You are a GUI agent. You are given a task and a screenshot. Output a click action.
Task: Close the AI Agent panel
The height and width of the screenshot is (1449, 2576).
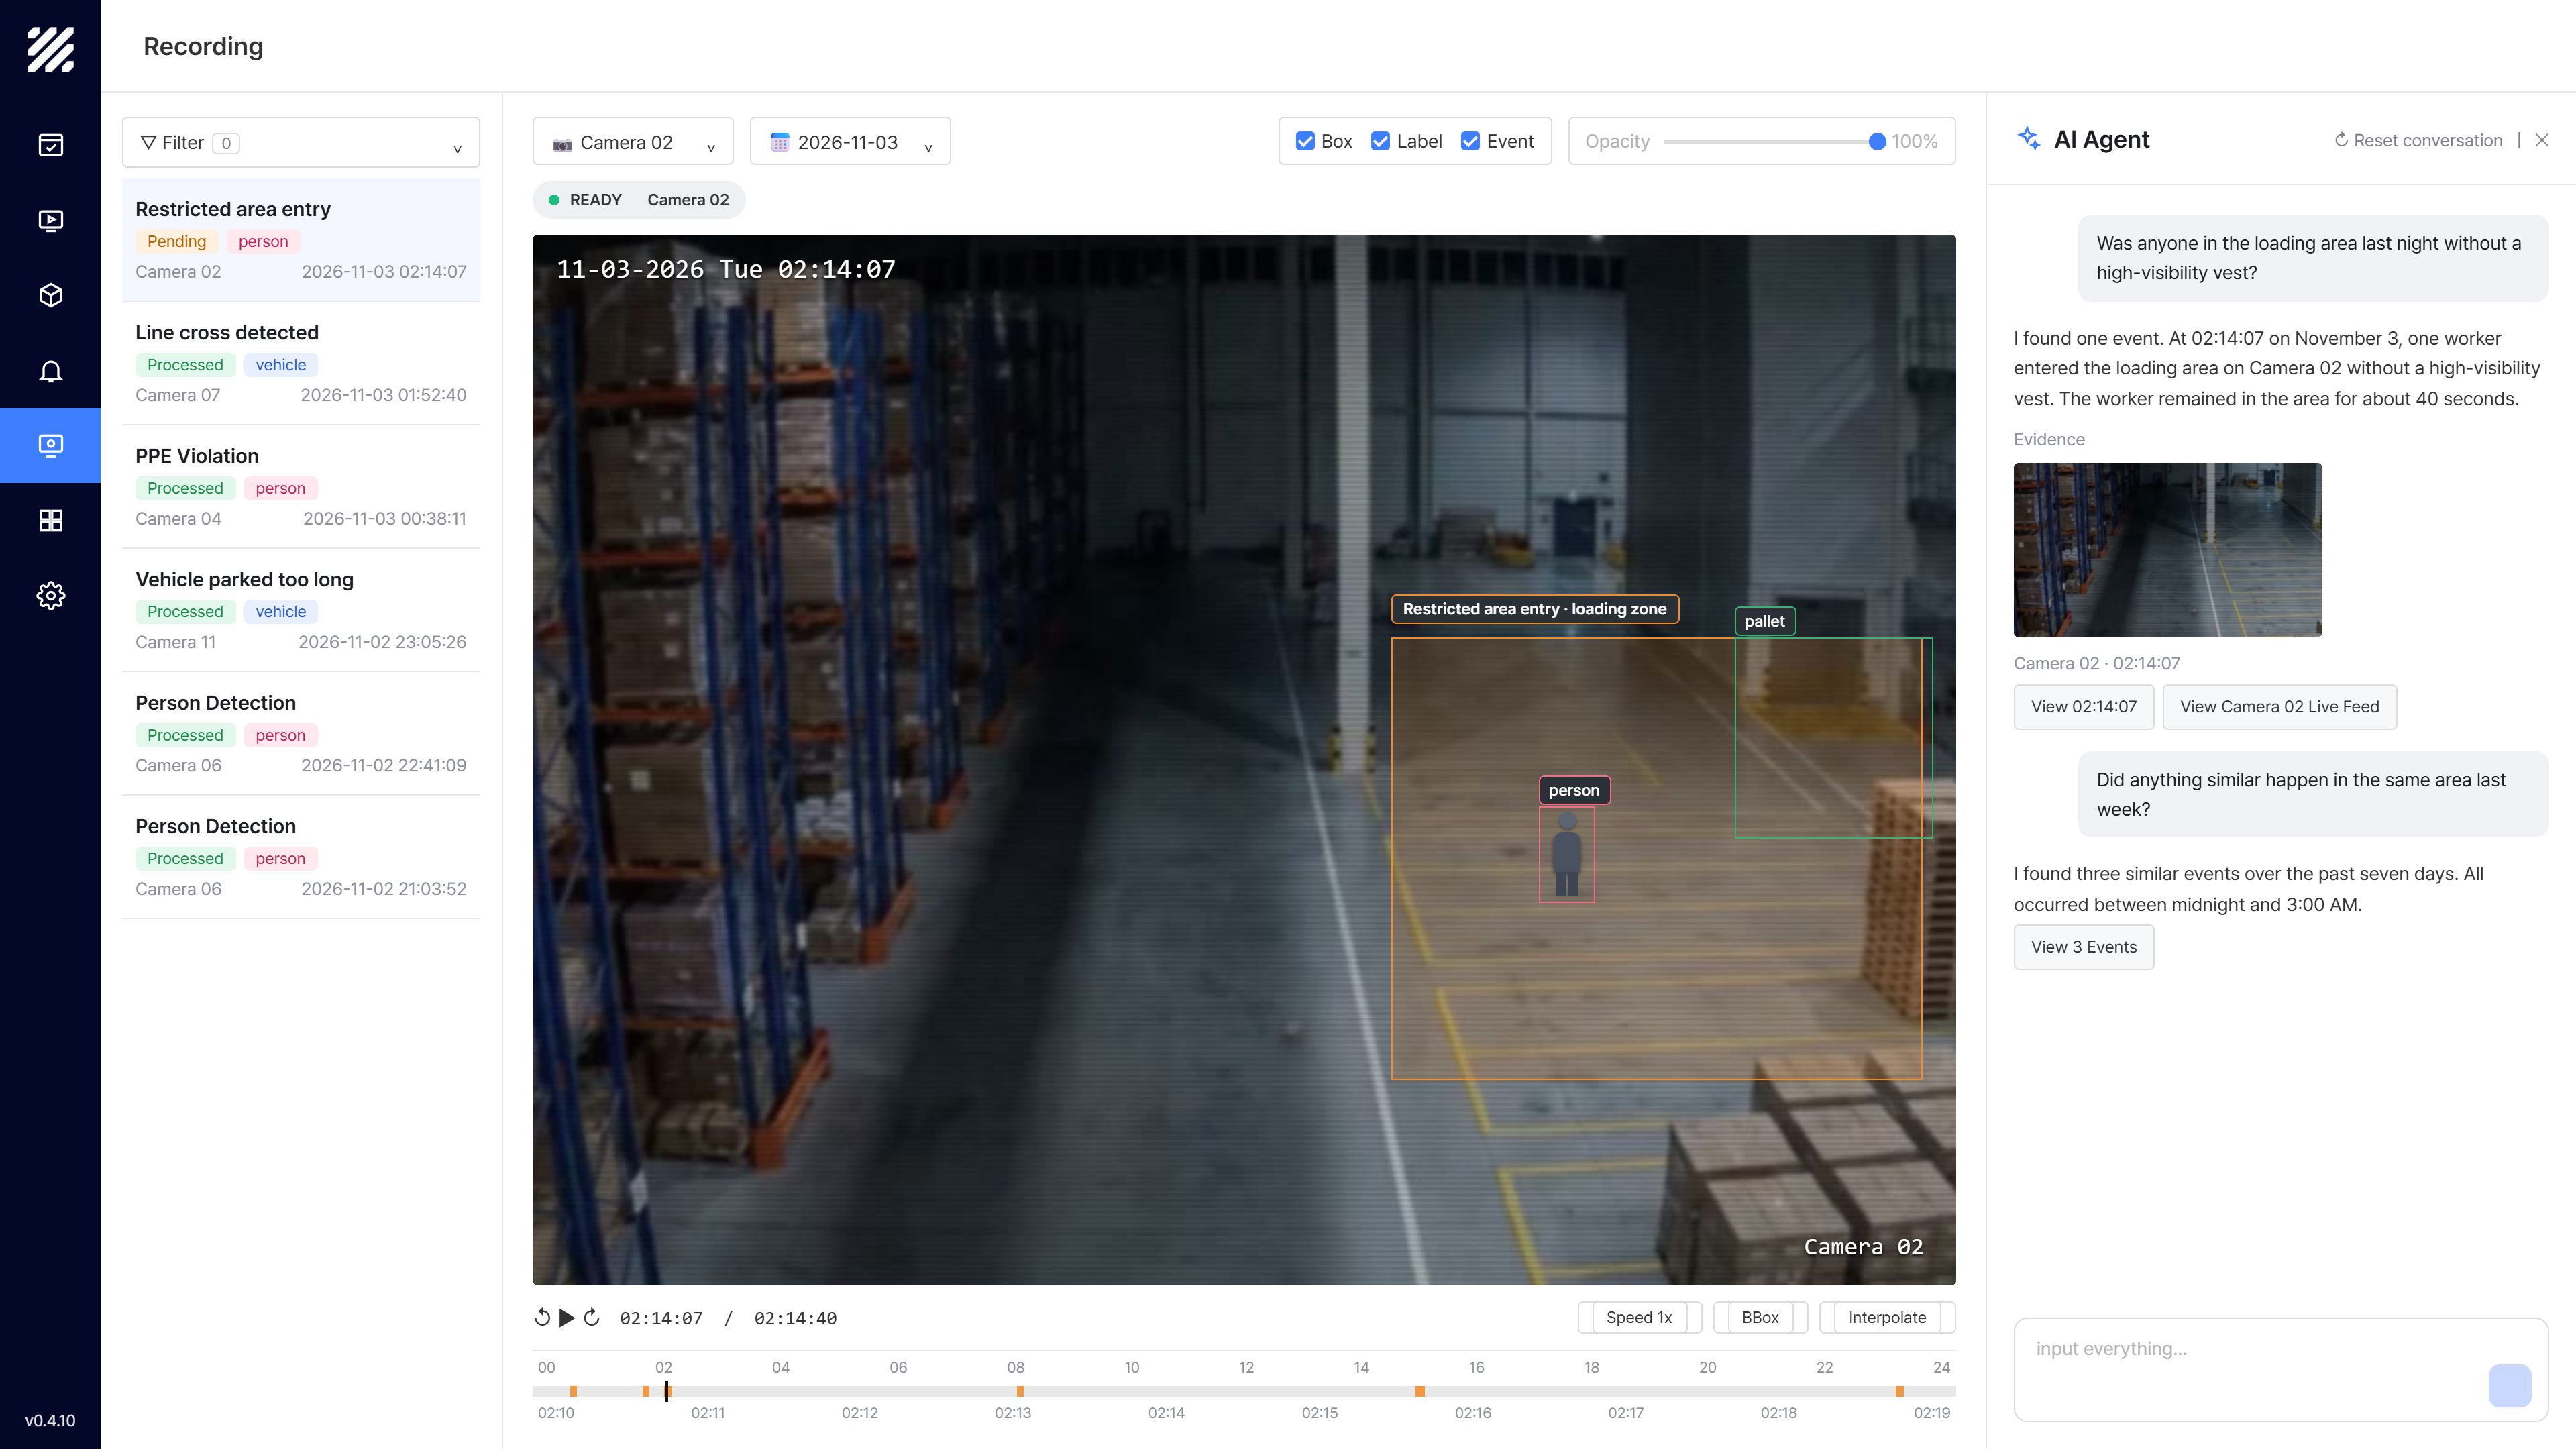(x=2542, y=140)
